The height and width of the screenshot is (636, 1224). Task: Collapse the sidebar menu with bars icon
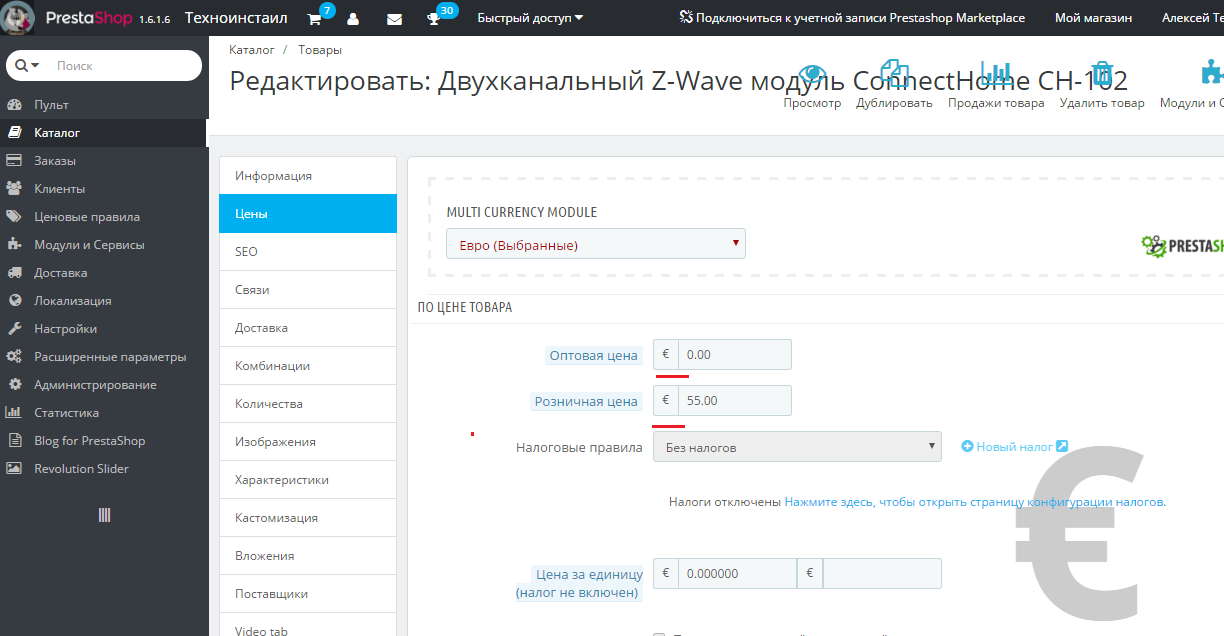(104, 515)
